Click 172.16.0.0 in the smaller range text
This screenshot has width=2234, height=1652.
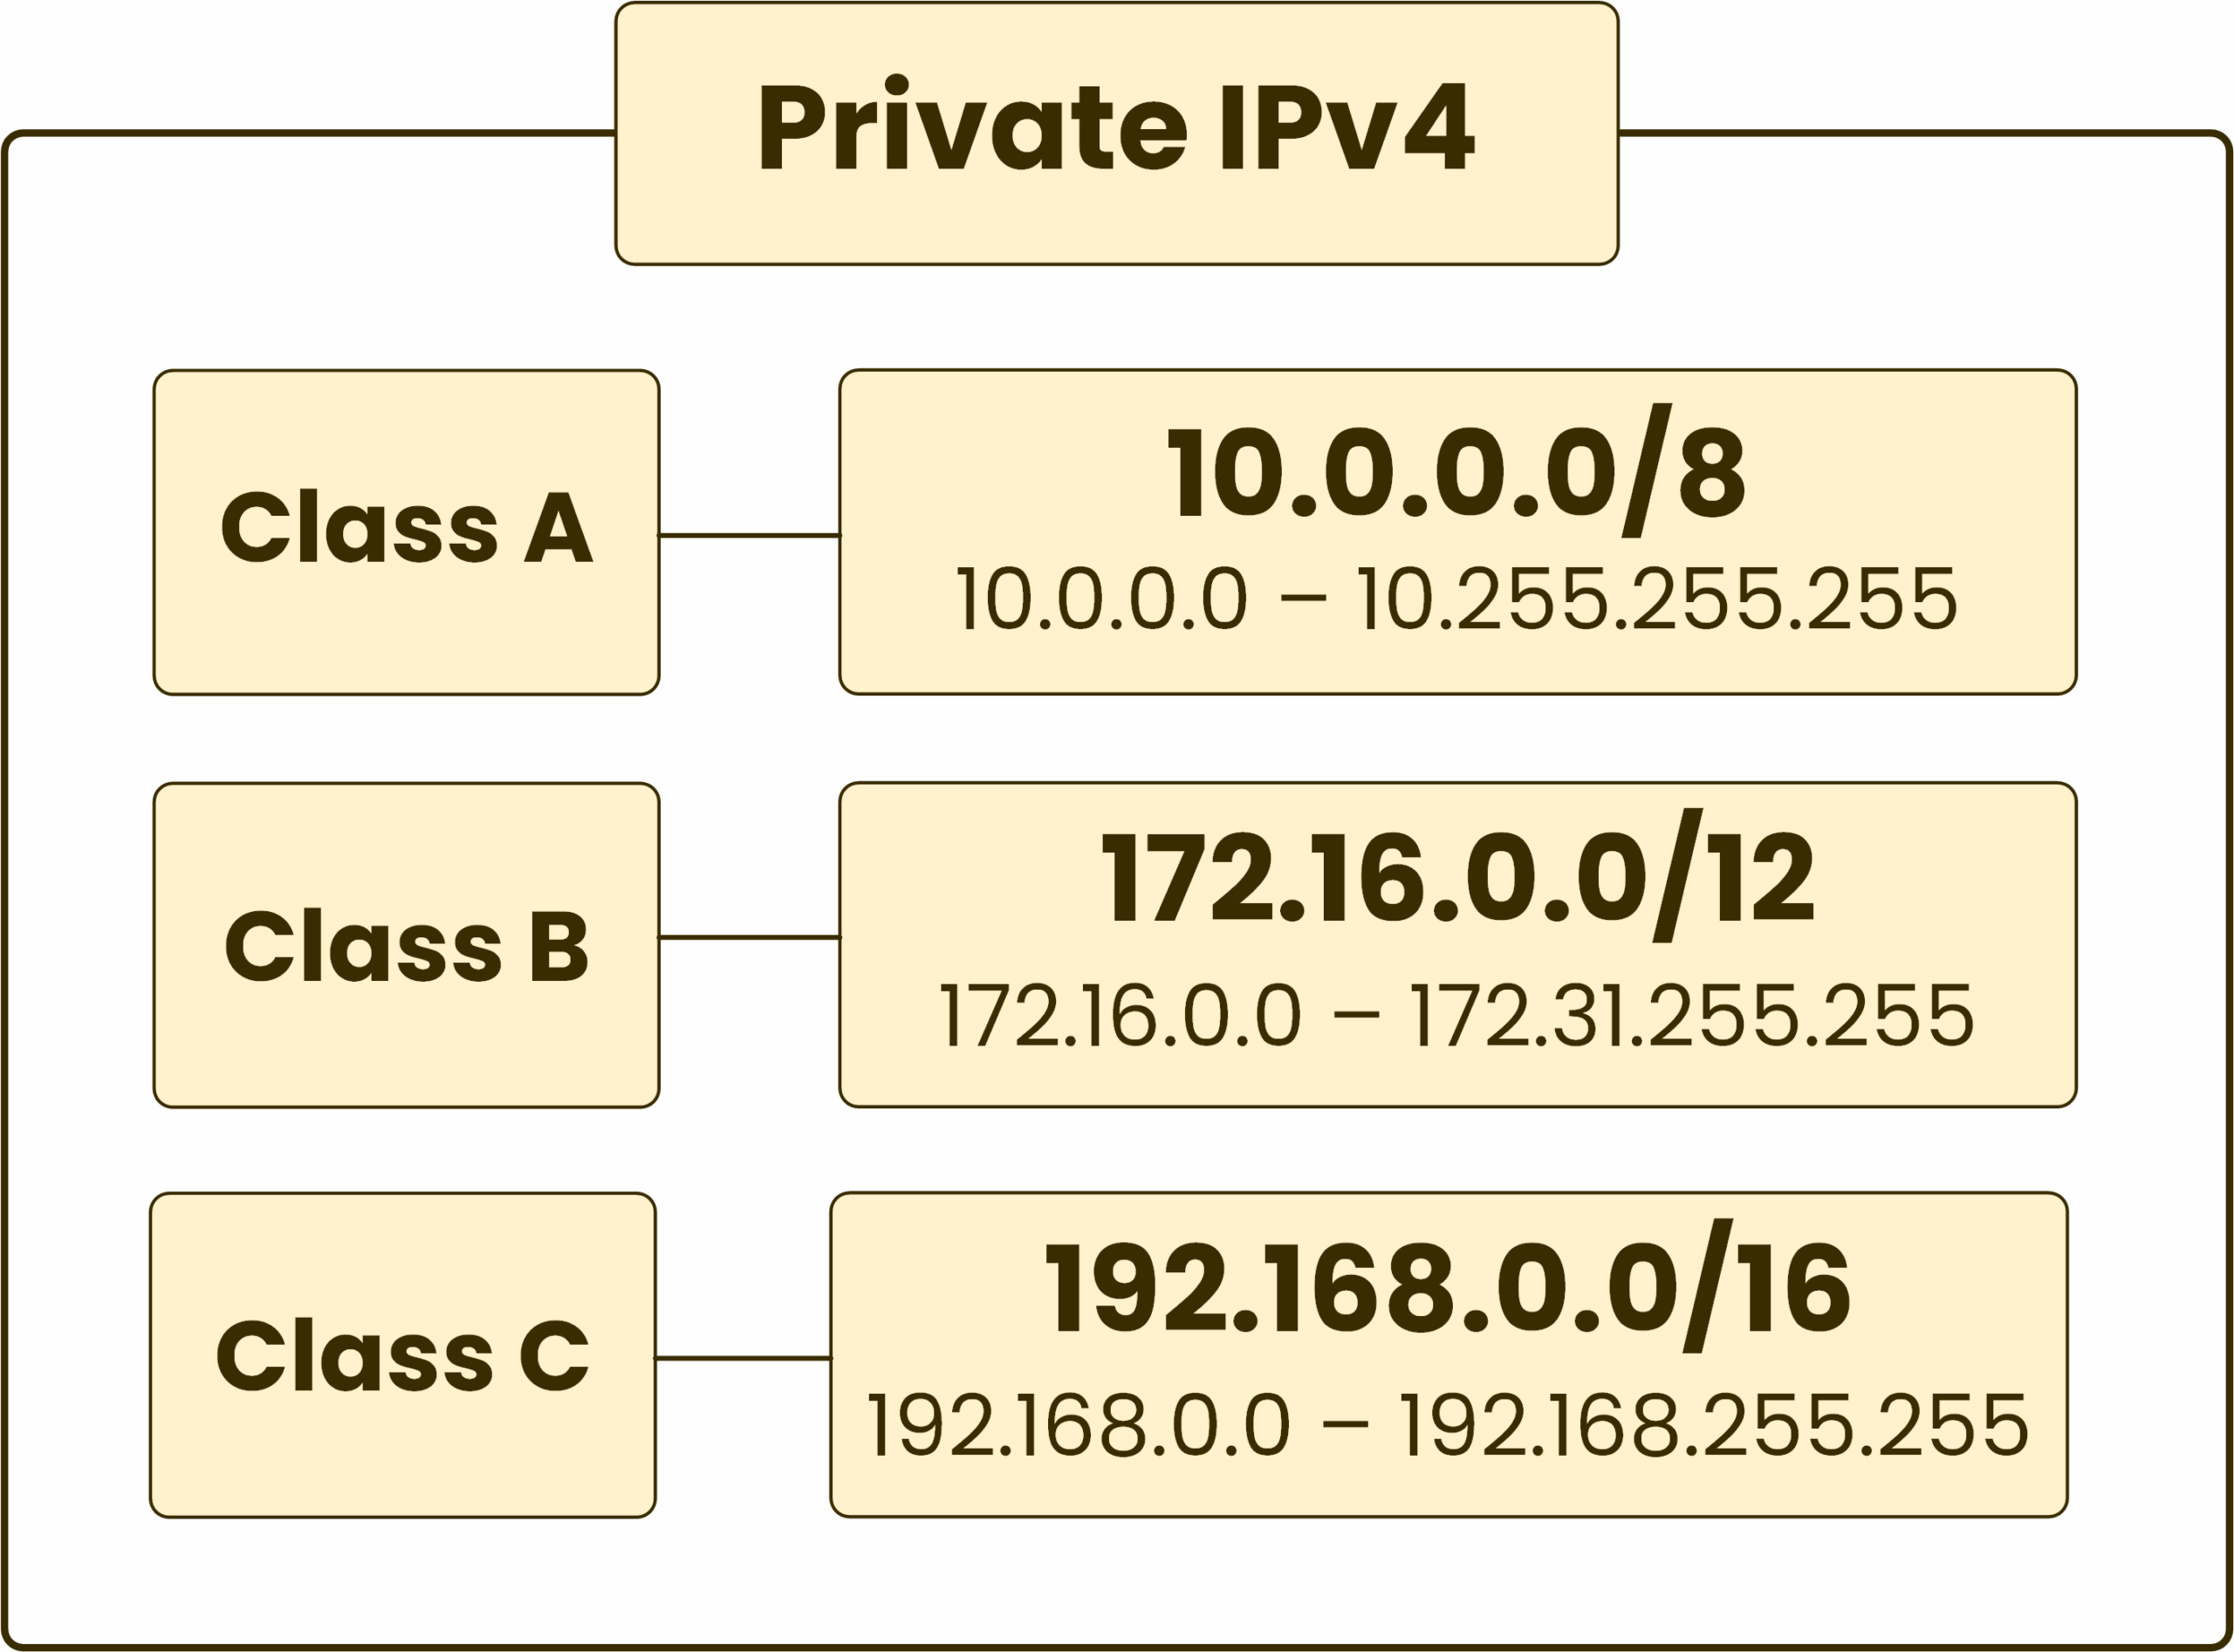(x=1120, y=1016)
